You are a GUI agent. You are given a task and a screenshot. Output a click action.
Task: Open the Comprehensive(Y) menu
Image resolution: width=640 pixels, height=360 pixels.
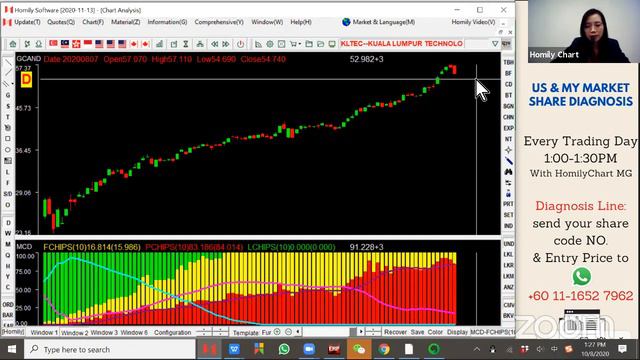tap(219, 22)
